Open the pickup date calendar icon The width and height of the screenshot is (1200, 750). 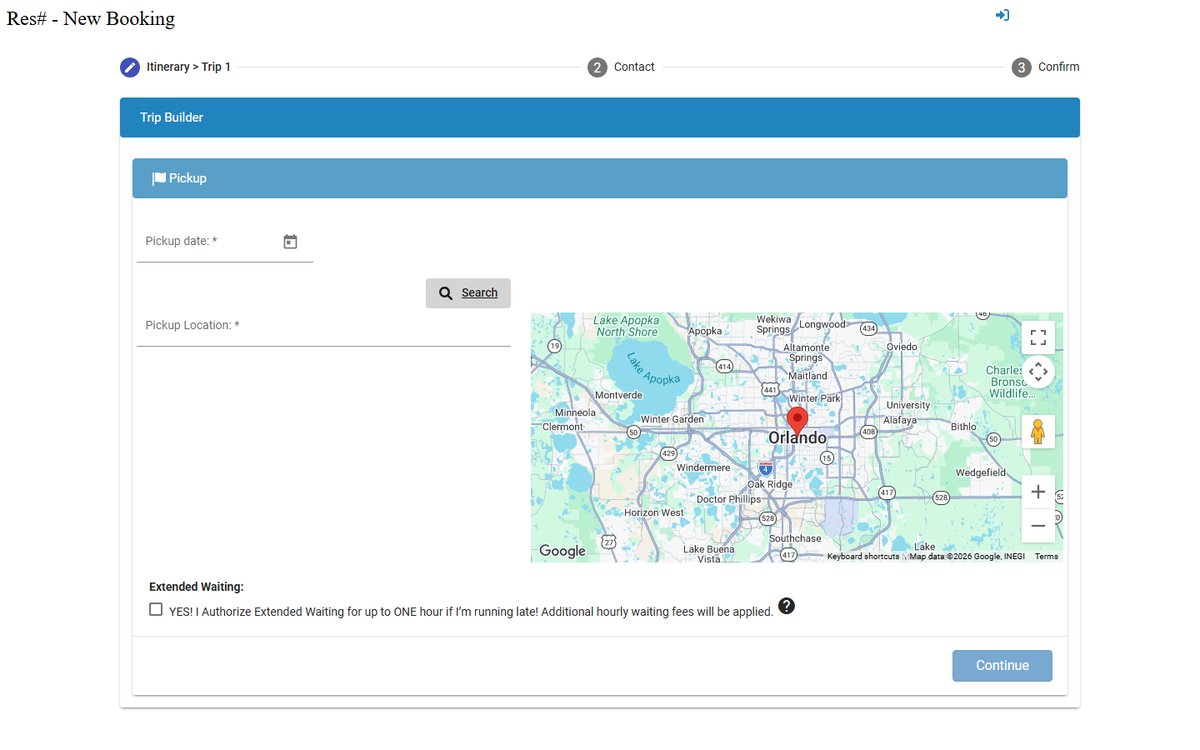click(x=290, y=241)
